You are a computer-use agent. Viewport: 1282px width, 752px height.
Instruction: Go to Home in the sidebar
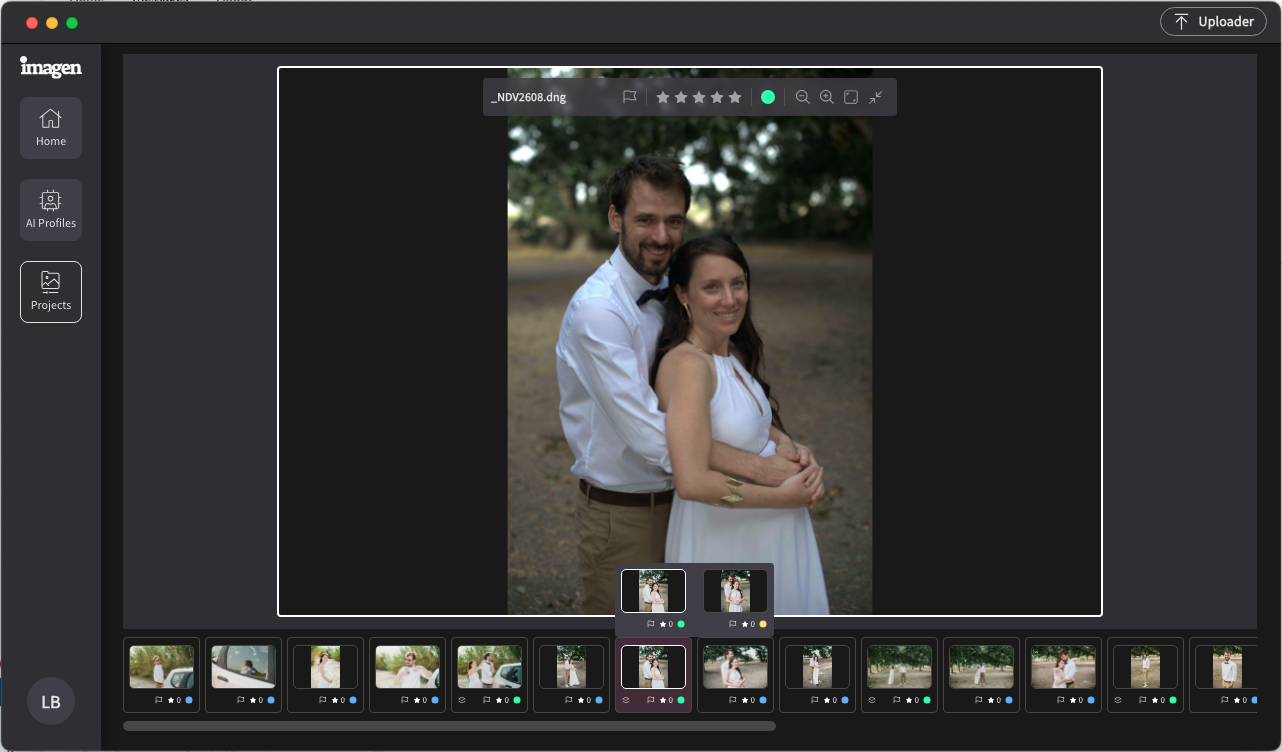[x=51, y=127]
